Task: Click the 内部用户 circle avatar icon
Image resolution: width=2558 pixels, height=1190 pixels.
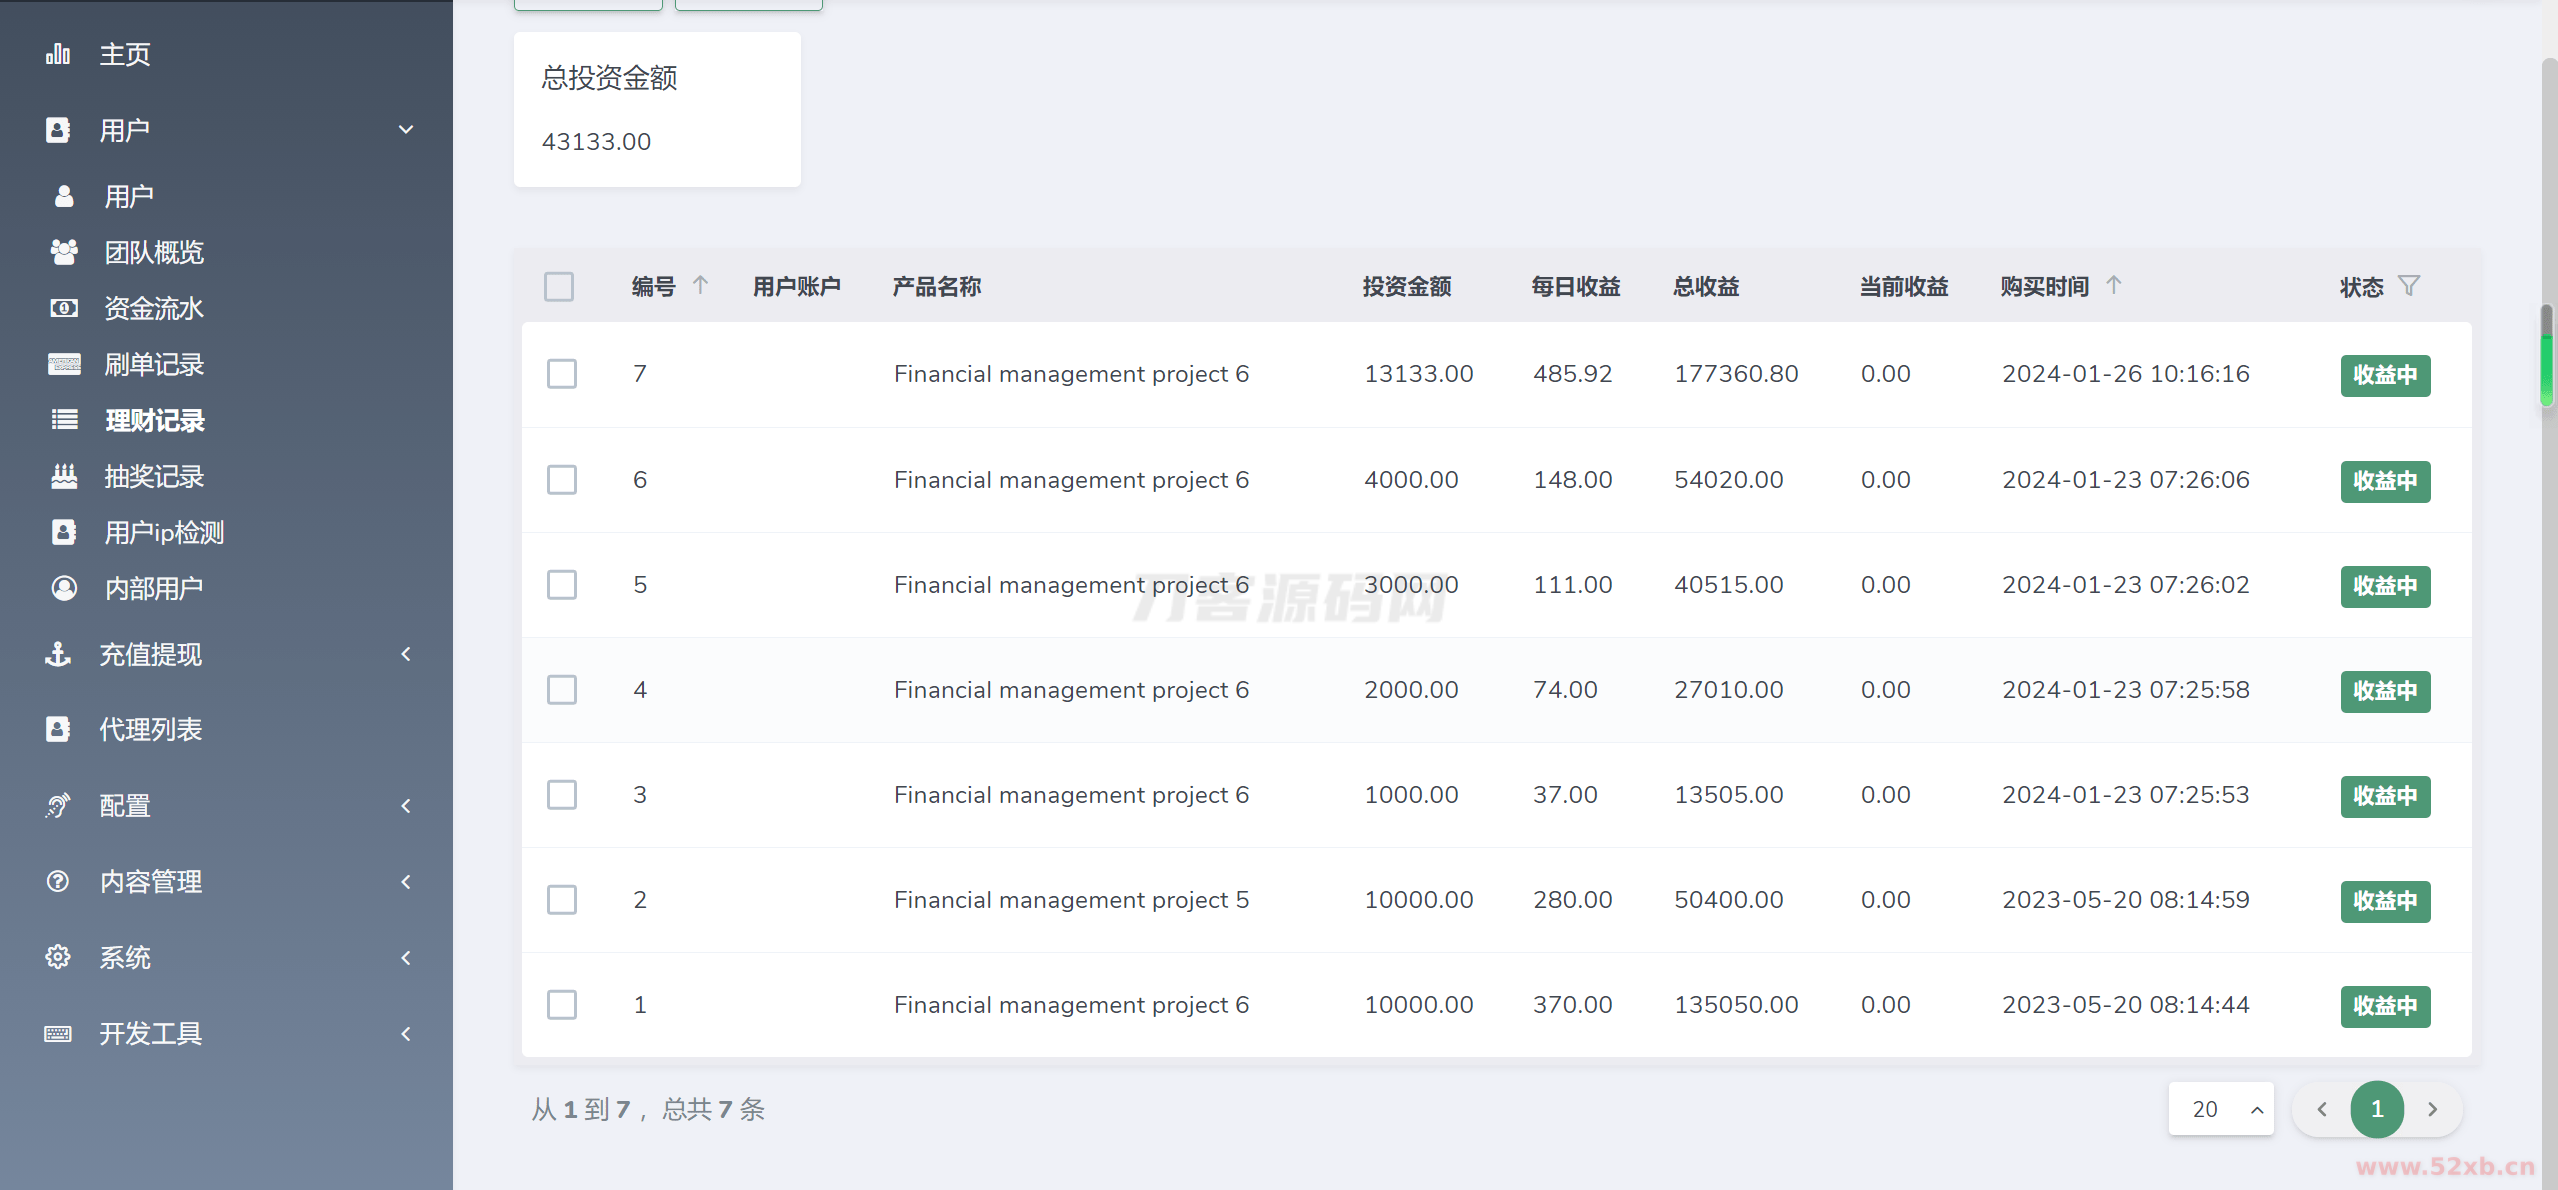Action: [64, 588]
